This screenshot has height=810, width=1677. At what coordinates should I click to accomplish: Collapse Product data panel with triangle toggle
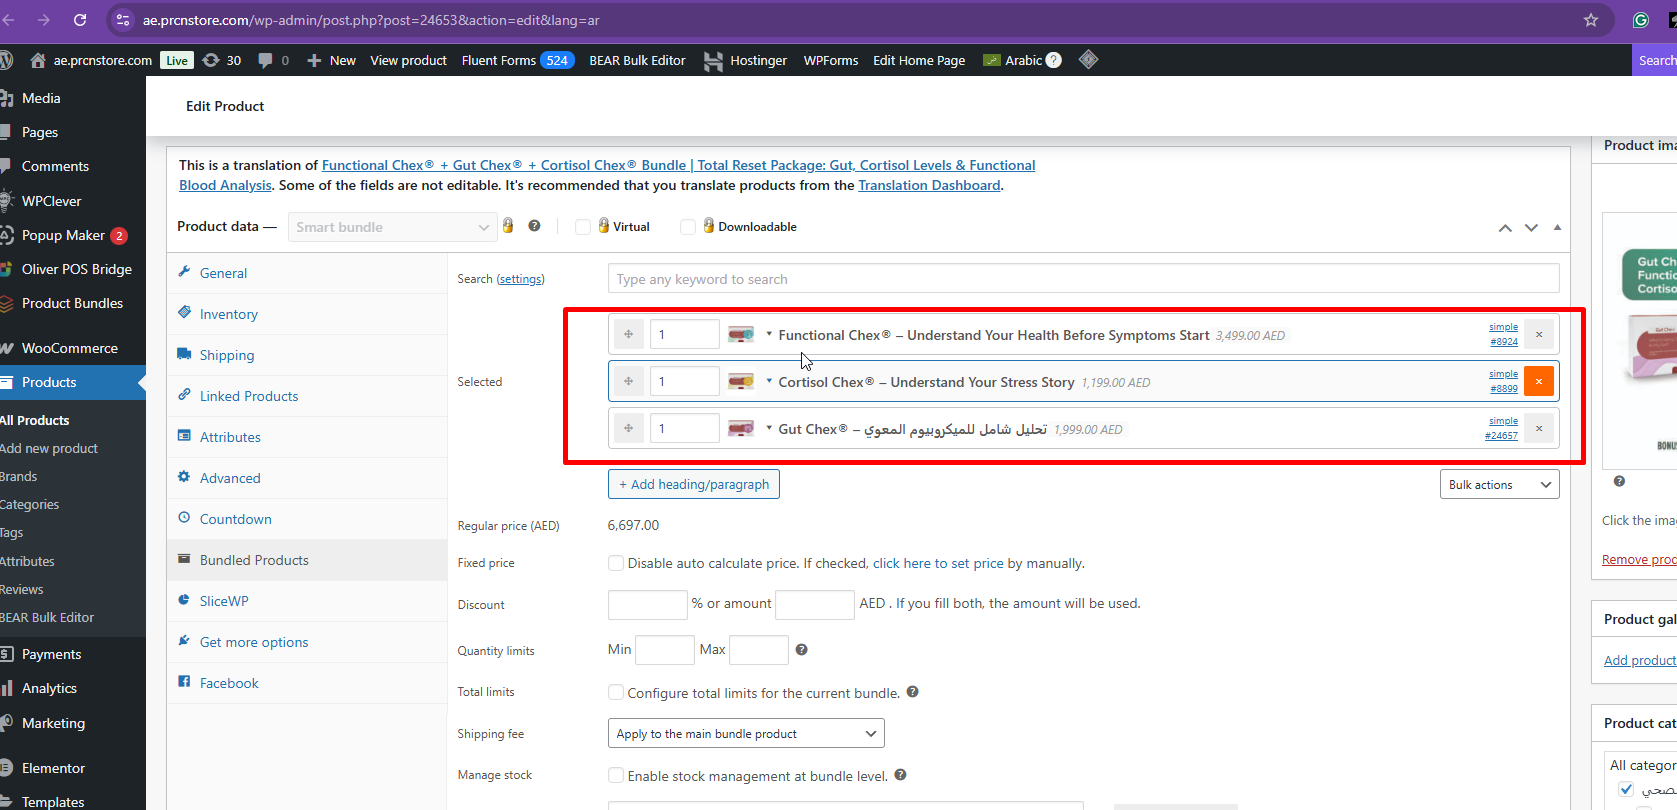click(1557, 227)
